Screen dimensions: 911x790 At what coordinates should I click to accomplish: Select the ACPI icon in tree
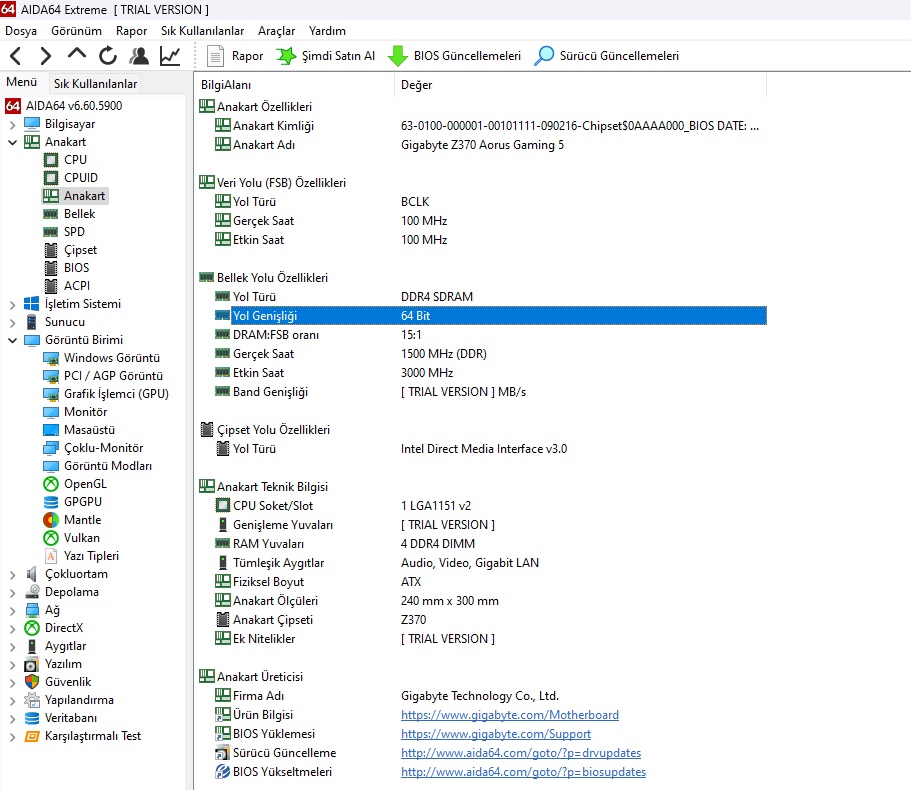(x=51, y=286)
